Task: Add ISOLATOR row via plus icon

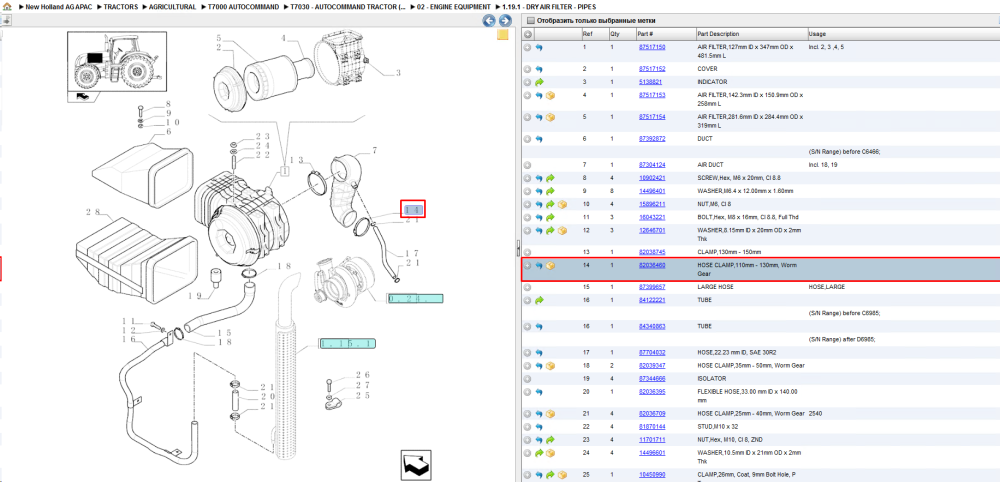Action: pos(527,379)
